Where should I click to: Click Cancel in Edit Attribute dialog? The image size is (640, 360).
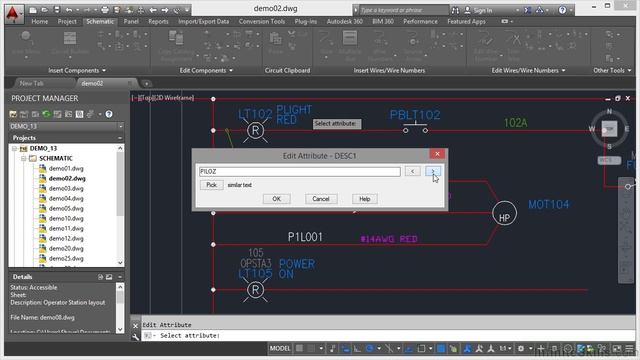(321, 199)
